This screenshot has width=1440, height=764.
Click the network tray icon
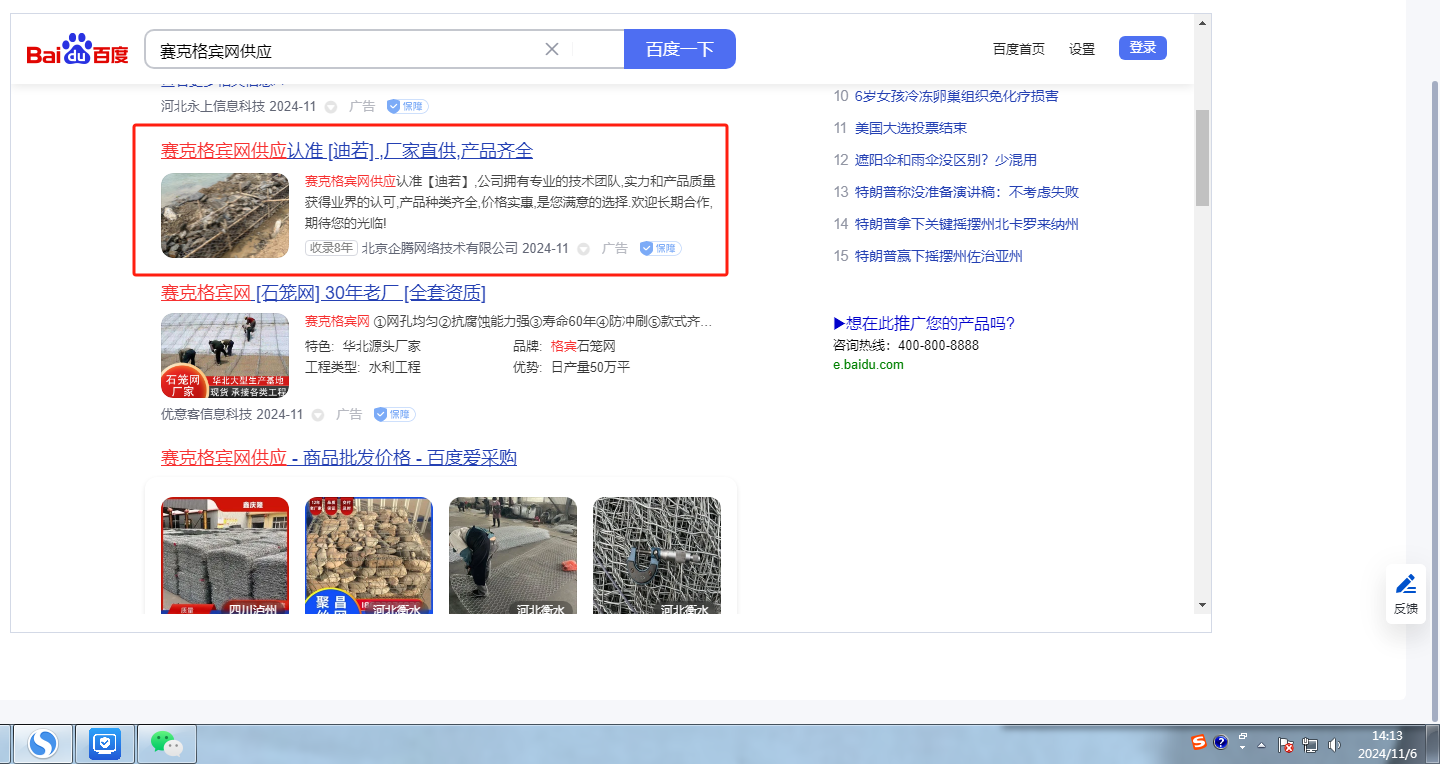pyautogui.click(x=1310, y=745)
